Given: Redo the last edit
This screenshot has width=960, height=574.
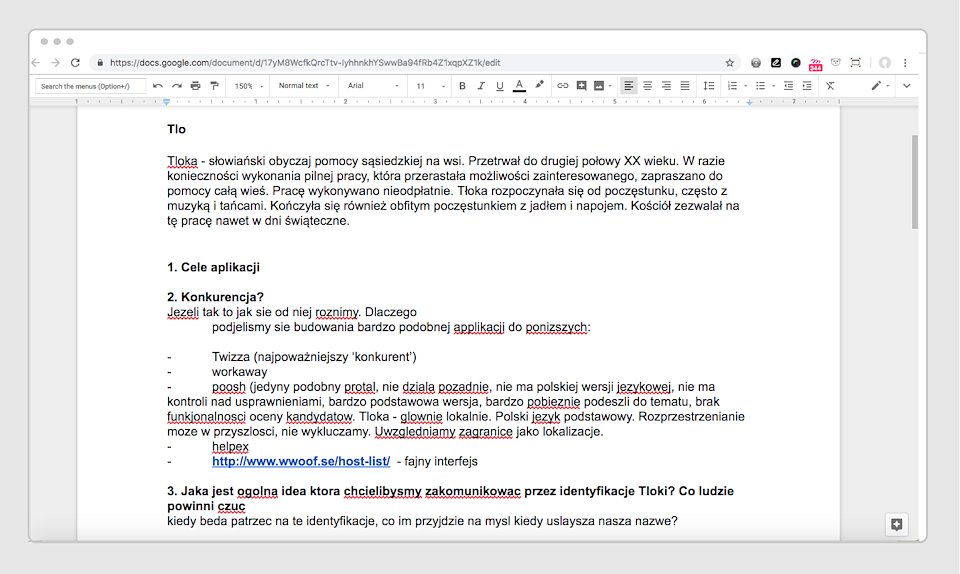Looking at the screenshot, I should click(177, 86).
